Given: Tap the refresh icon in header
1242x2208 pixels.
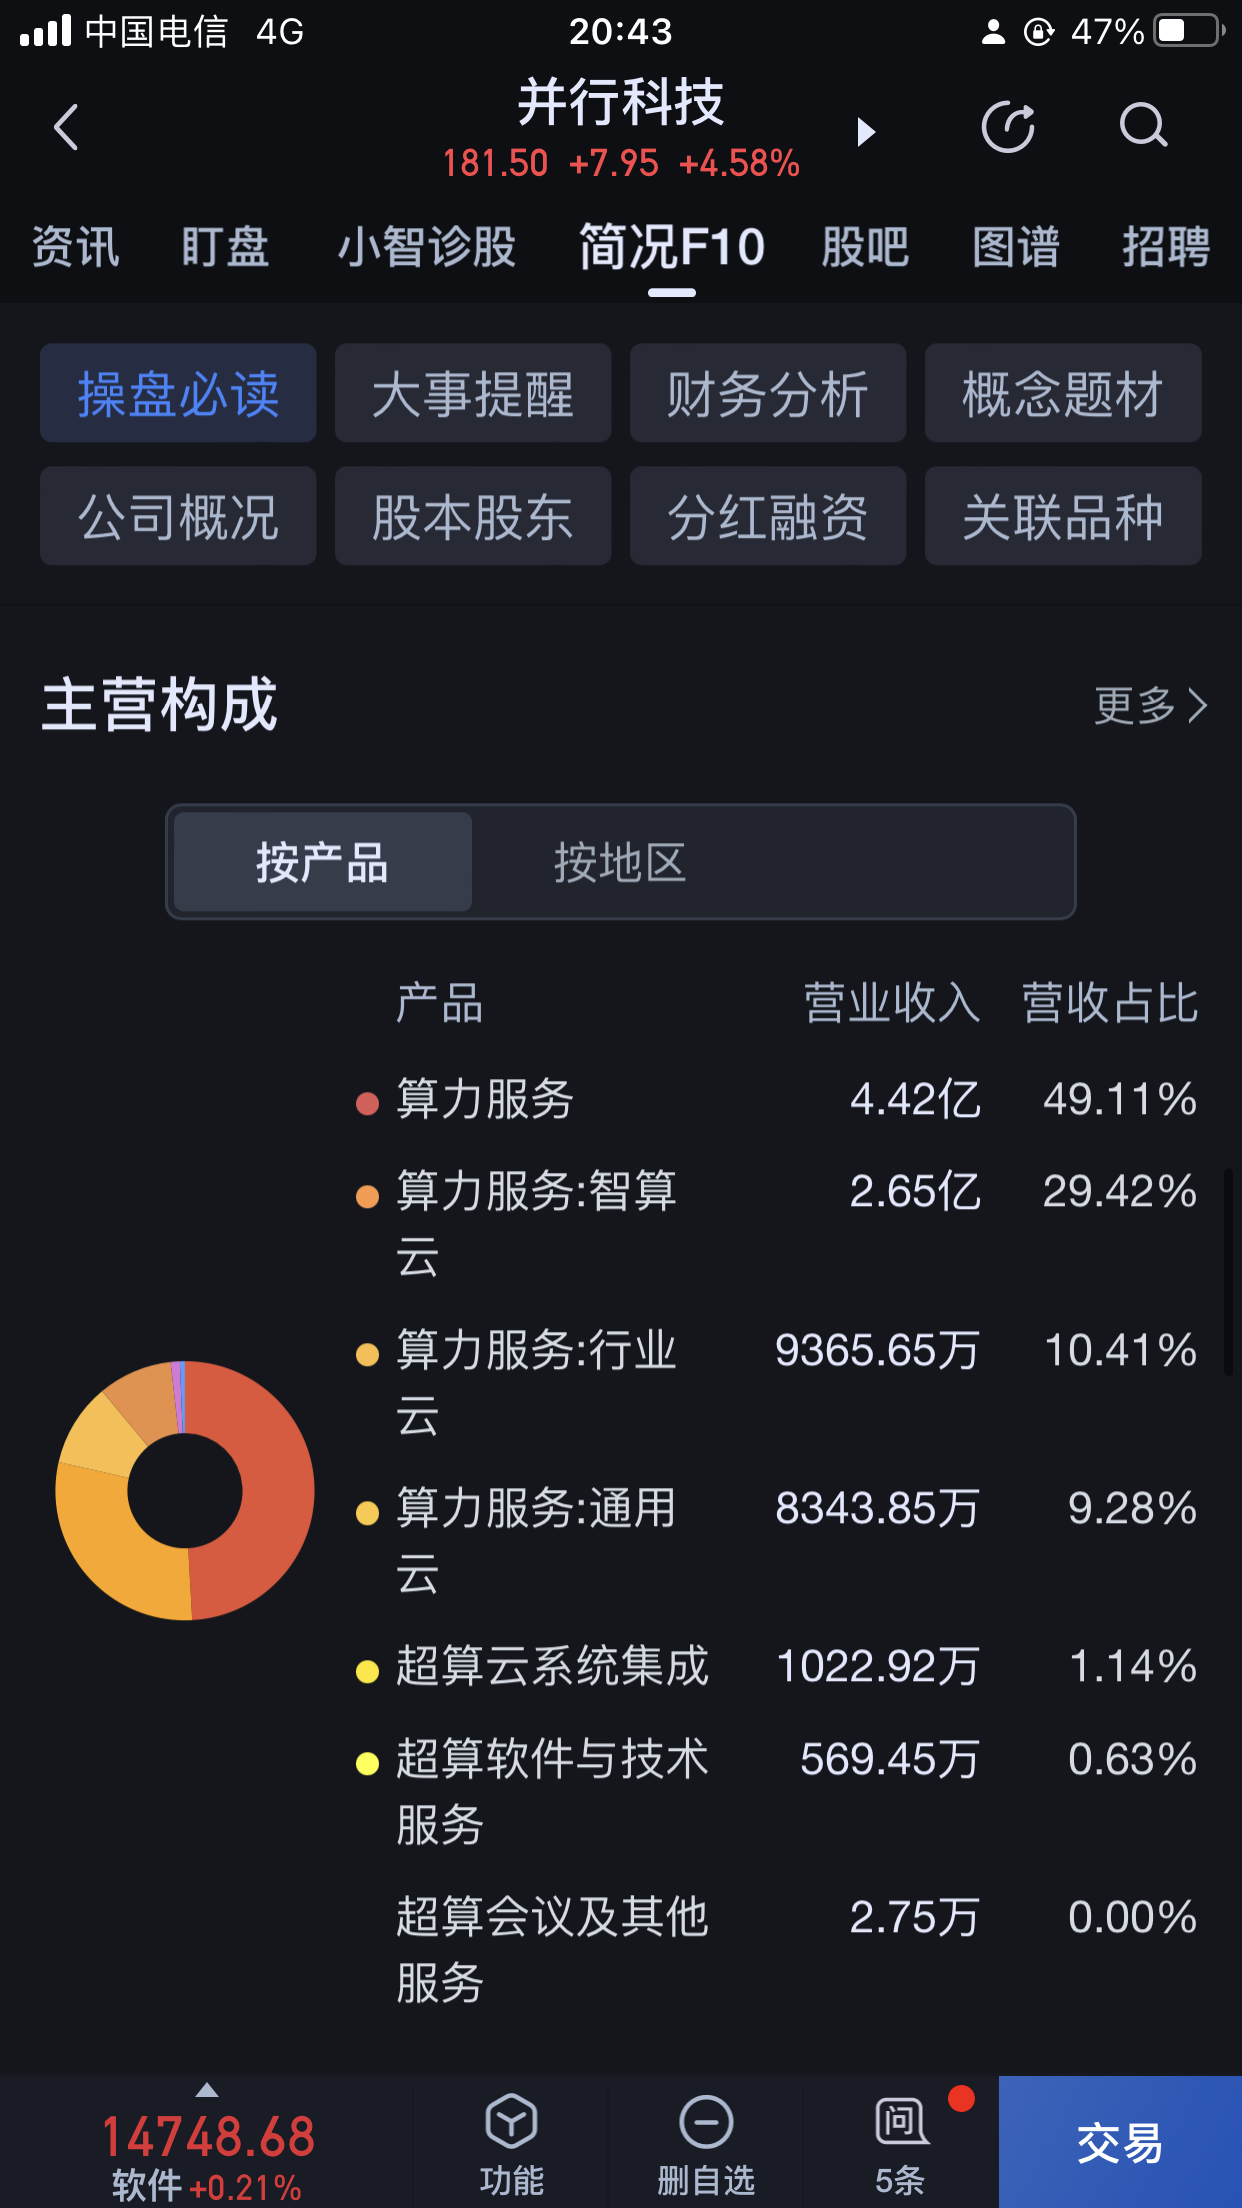Looking at the screenshot, I should click(x=1008, y=127).
